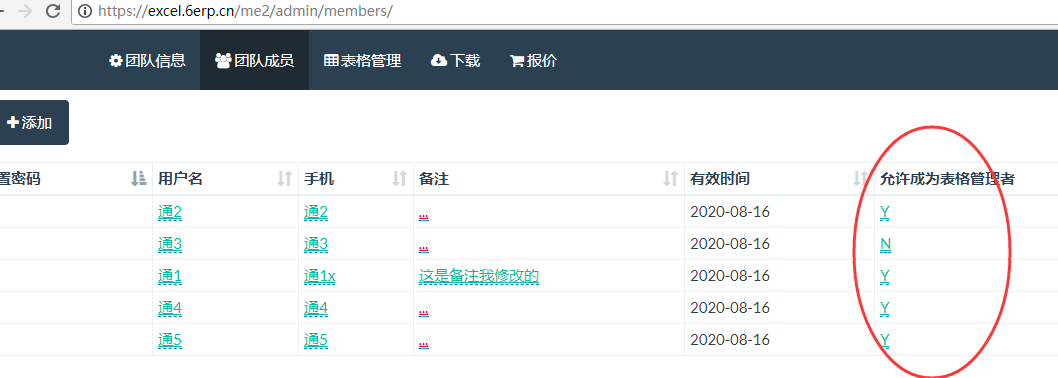Click the 添加 button

pos(31,123)
